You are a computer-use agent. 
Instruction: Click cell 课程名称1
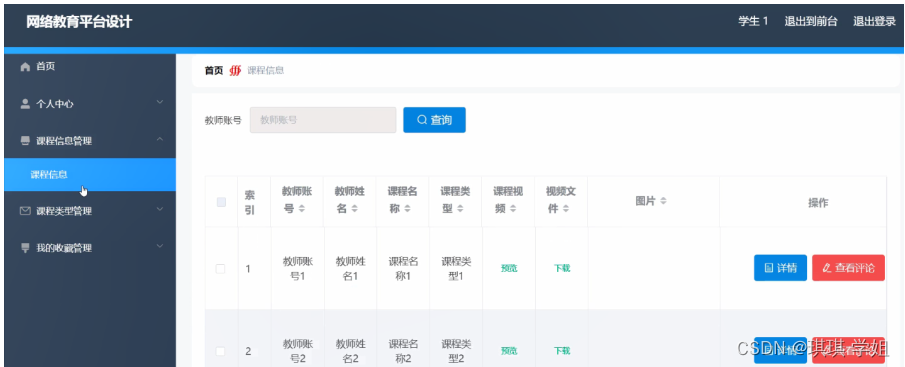point(403,269)
